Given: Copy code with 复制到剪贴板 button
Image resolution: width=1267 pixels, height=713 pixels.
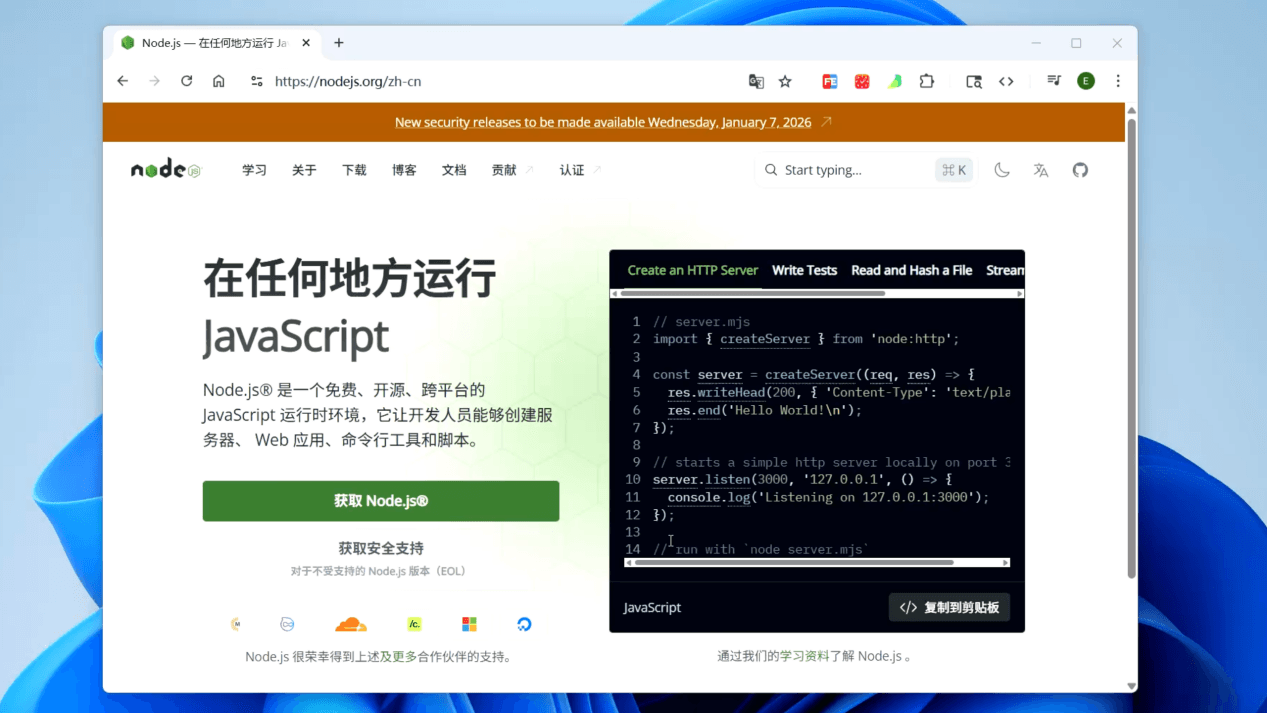Looking at the screenshot, I should coord(949,607).
